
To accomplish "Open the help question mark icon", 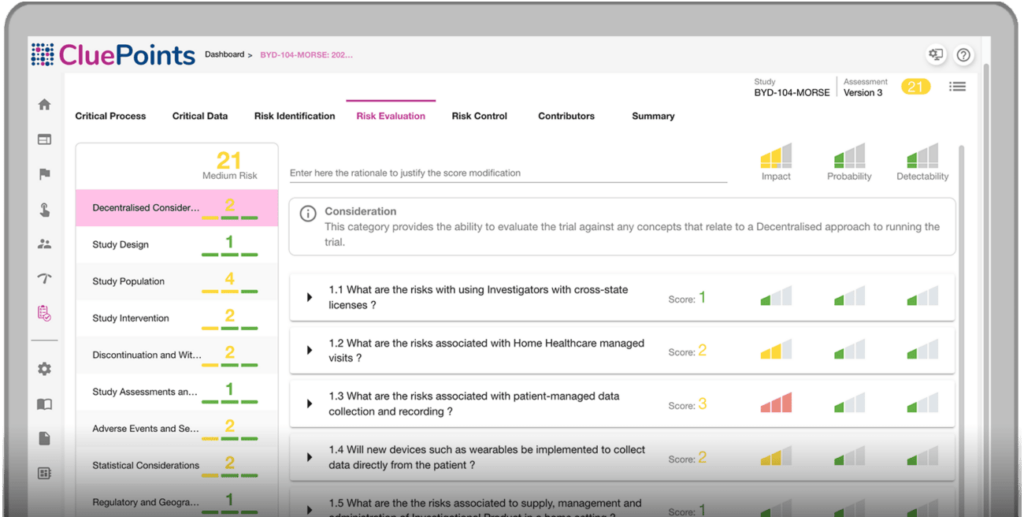I will [963, 55].
